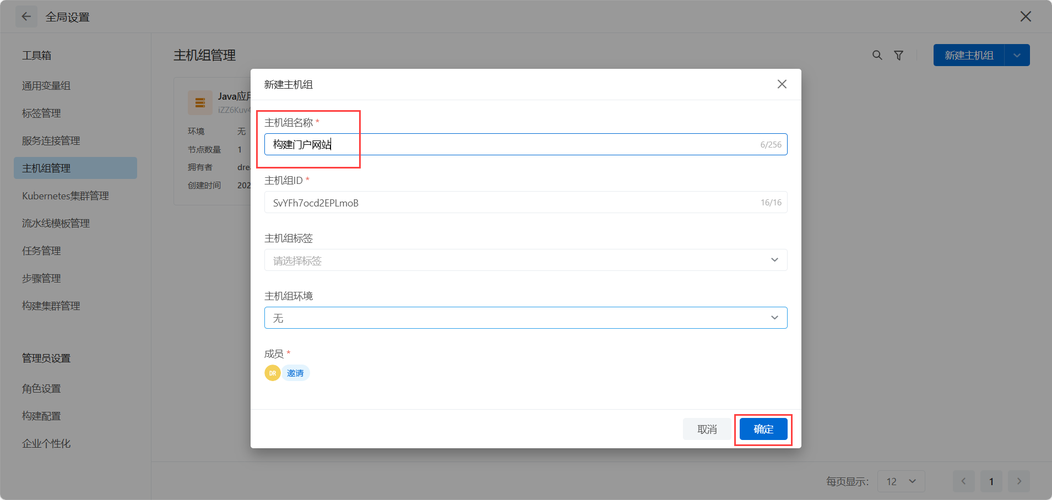The width and height of the screenshot is (1052, 500).
Task: Confirm the dialog with 确定
Action: (x=764, y=430)
